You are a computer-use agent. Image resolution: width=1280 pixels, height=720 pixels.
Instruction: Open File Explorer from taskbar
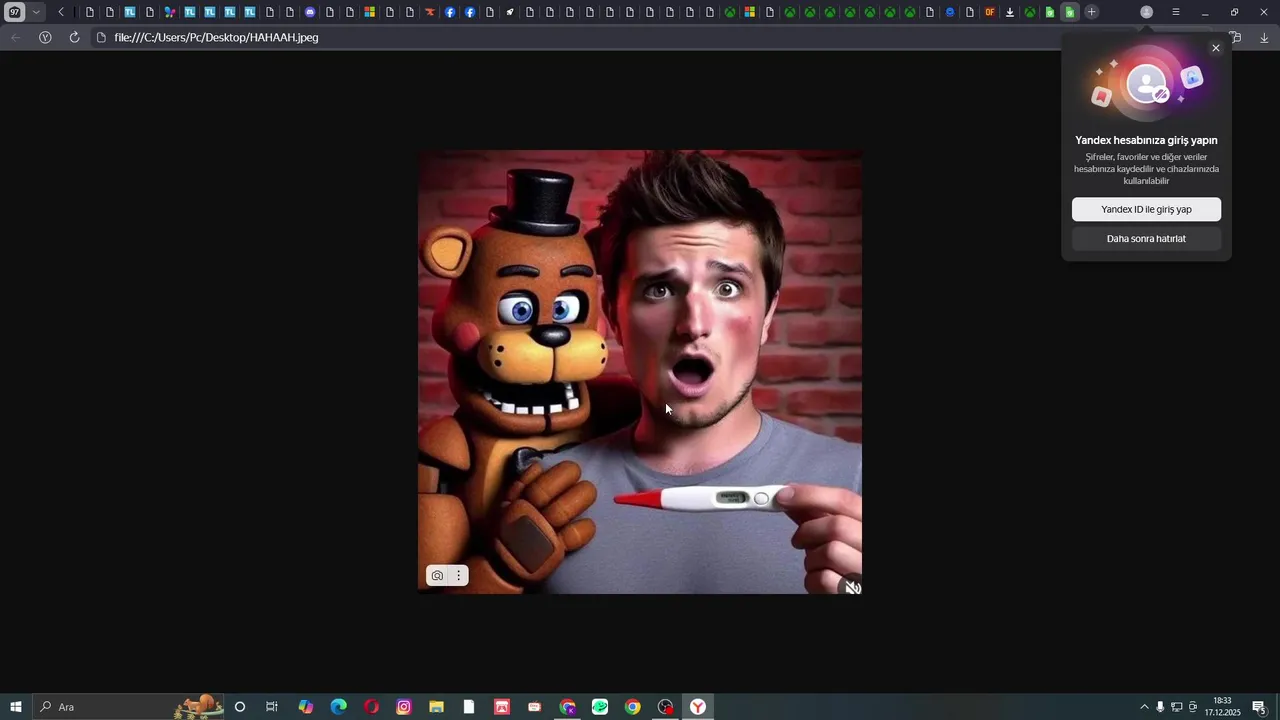click(x=437, y=707)
